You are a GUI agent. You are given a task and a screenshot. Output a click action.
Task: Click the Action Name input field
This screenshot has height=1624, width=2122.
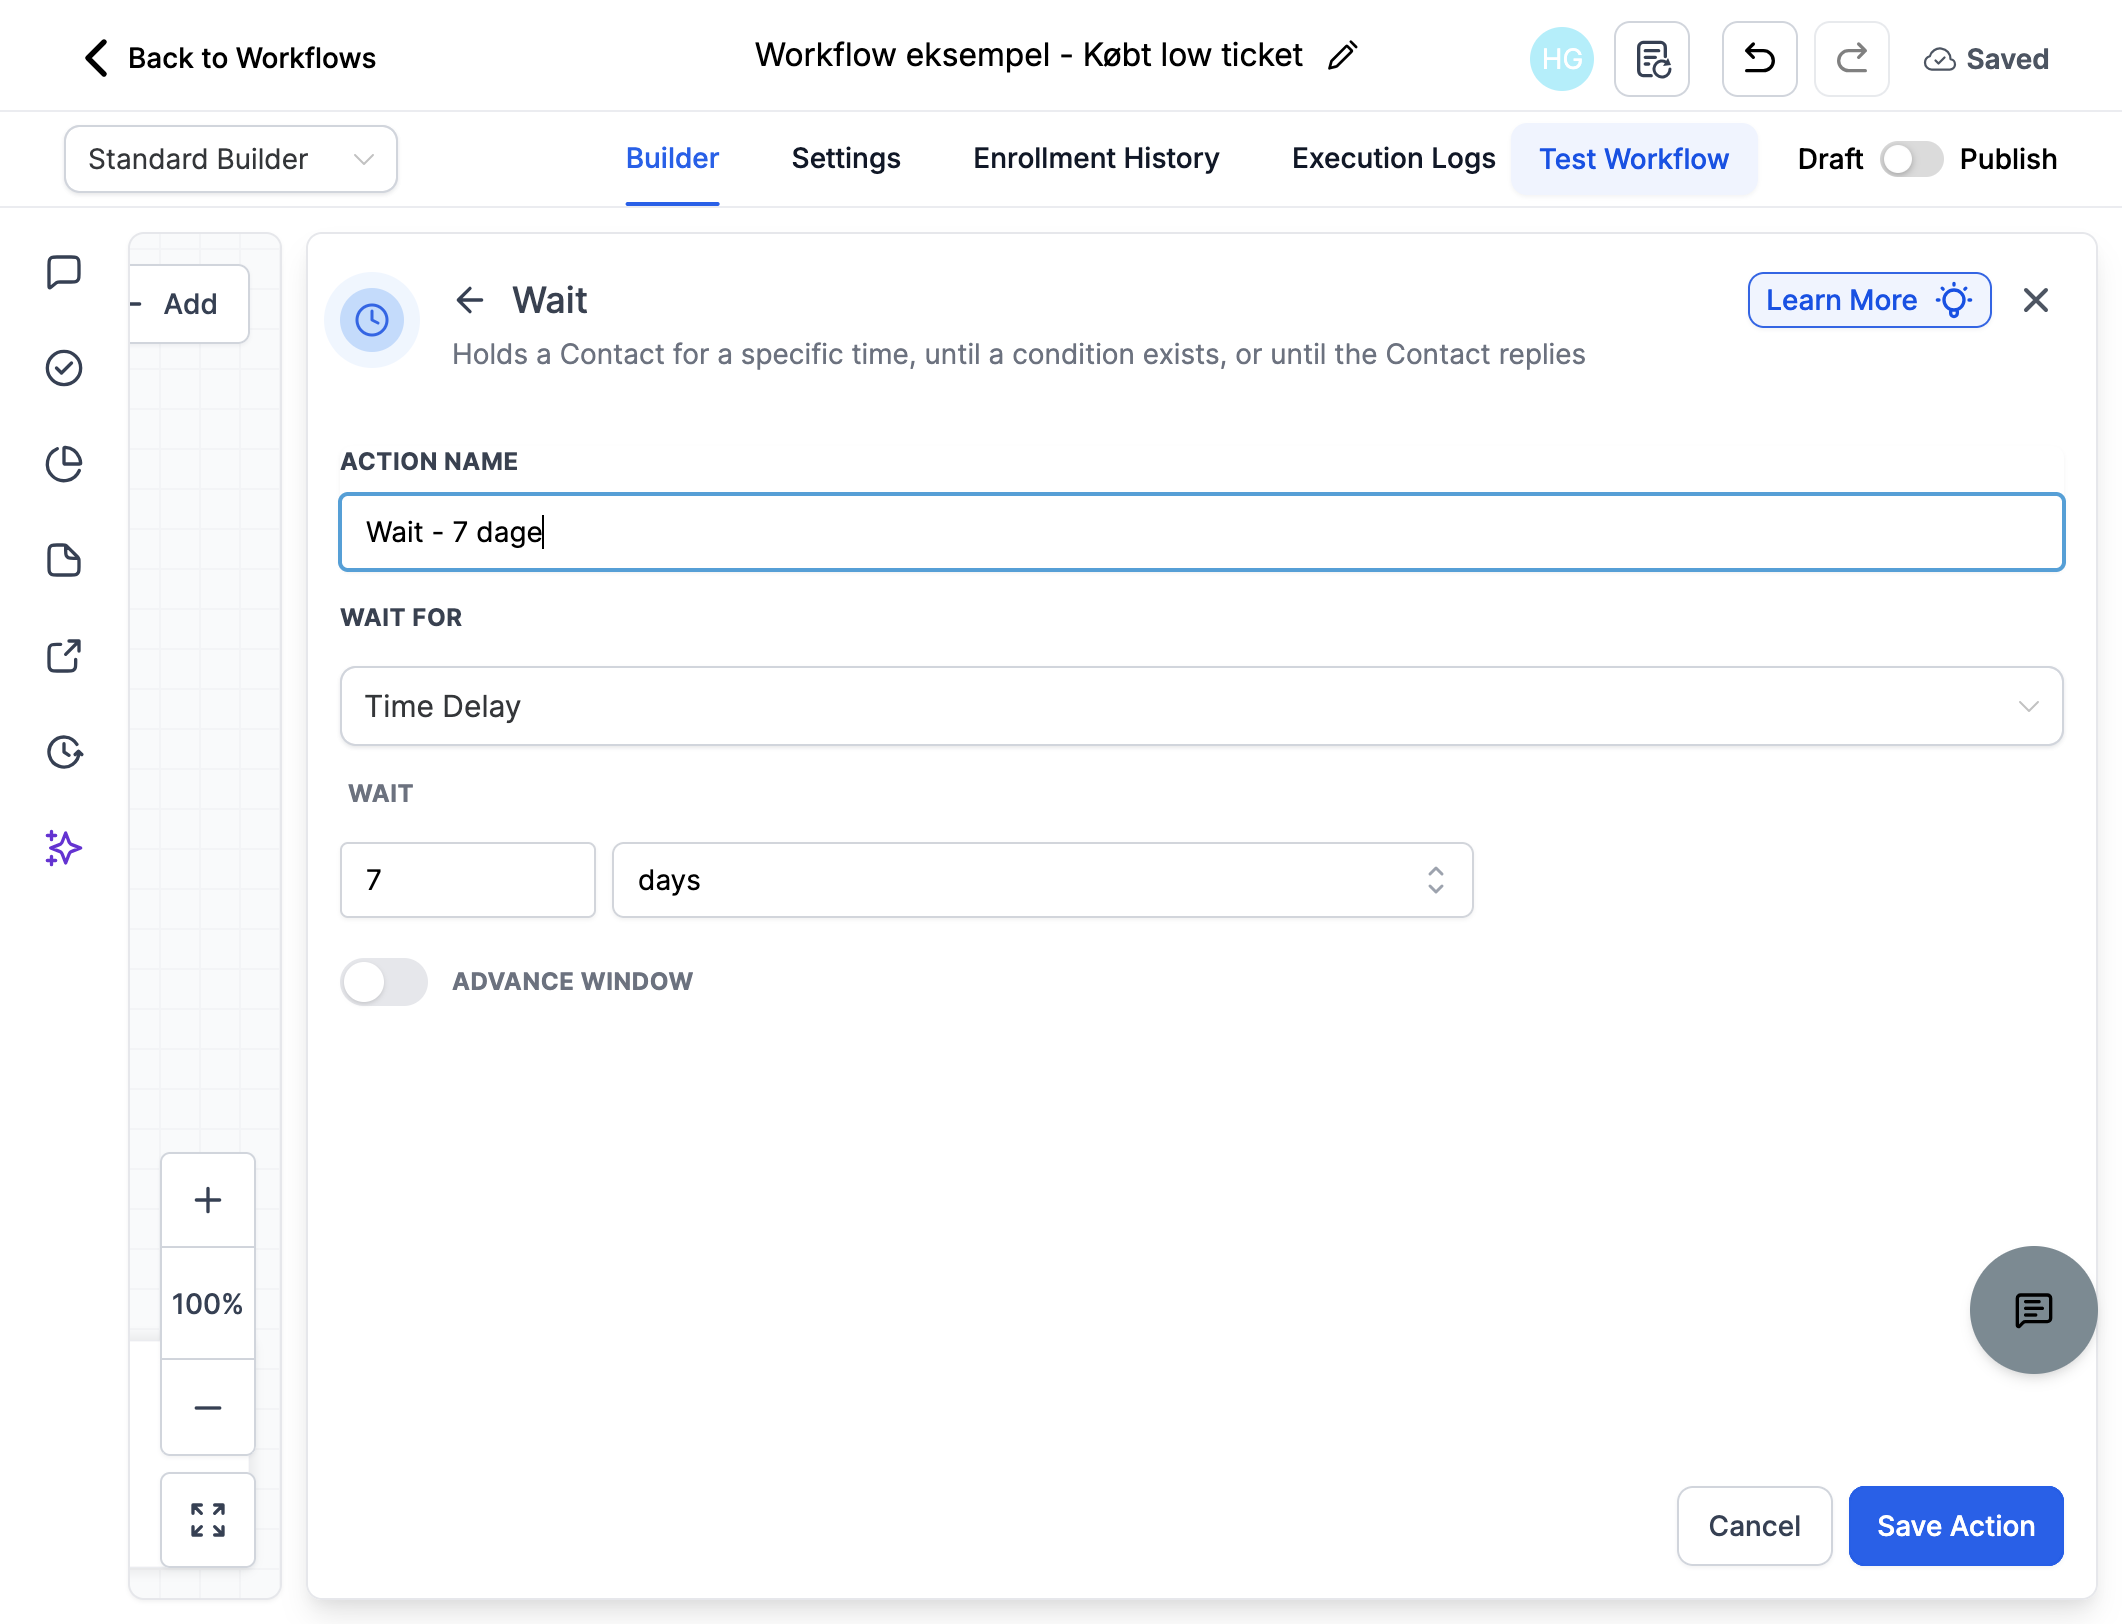1202,532
